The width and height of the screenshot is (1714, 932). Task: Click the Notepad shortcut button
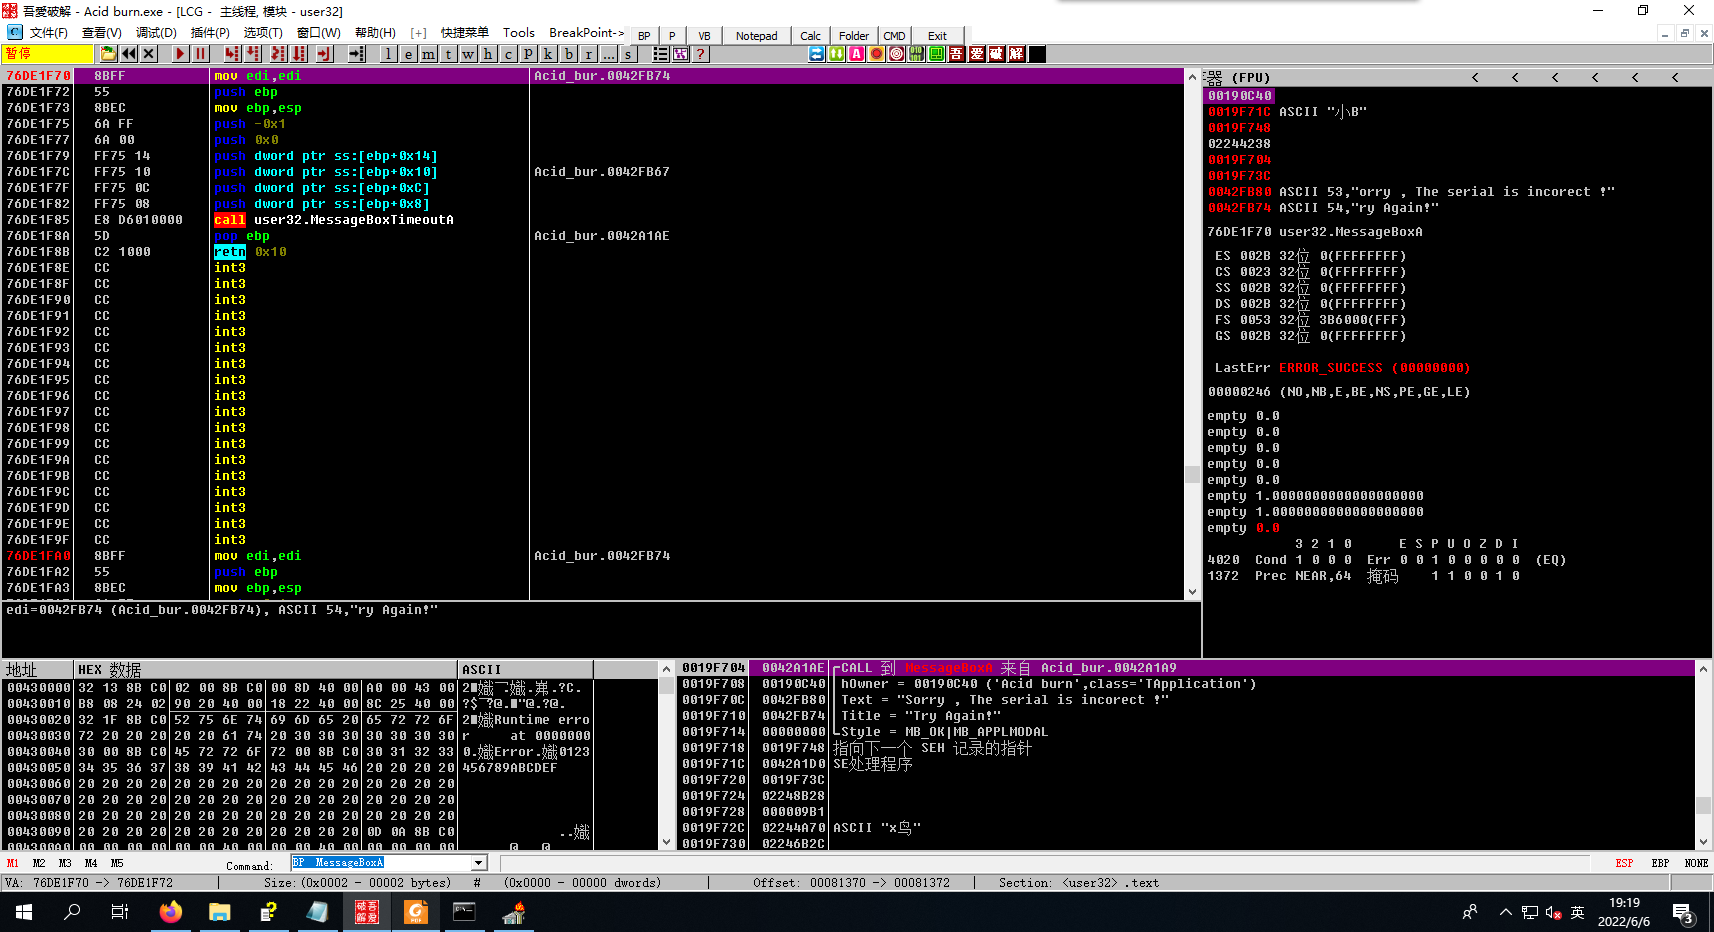[x=756, y=36]
